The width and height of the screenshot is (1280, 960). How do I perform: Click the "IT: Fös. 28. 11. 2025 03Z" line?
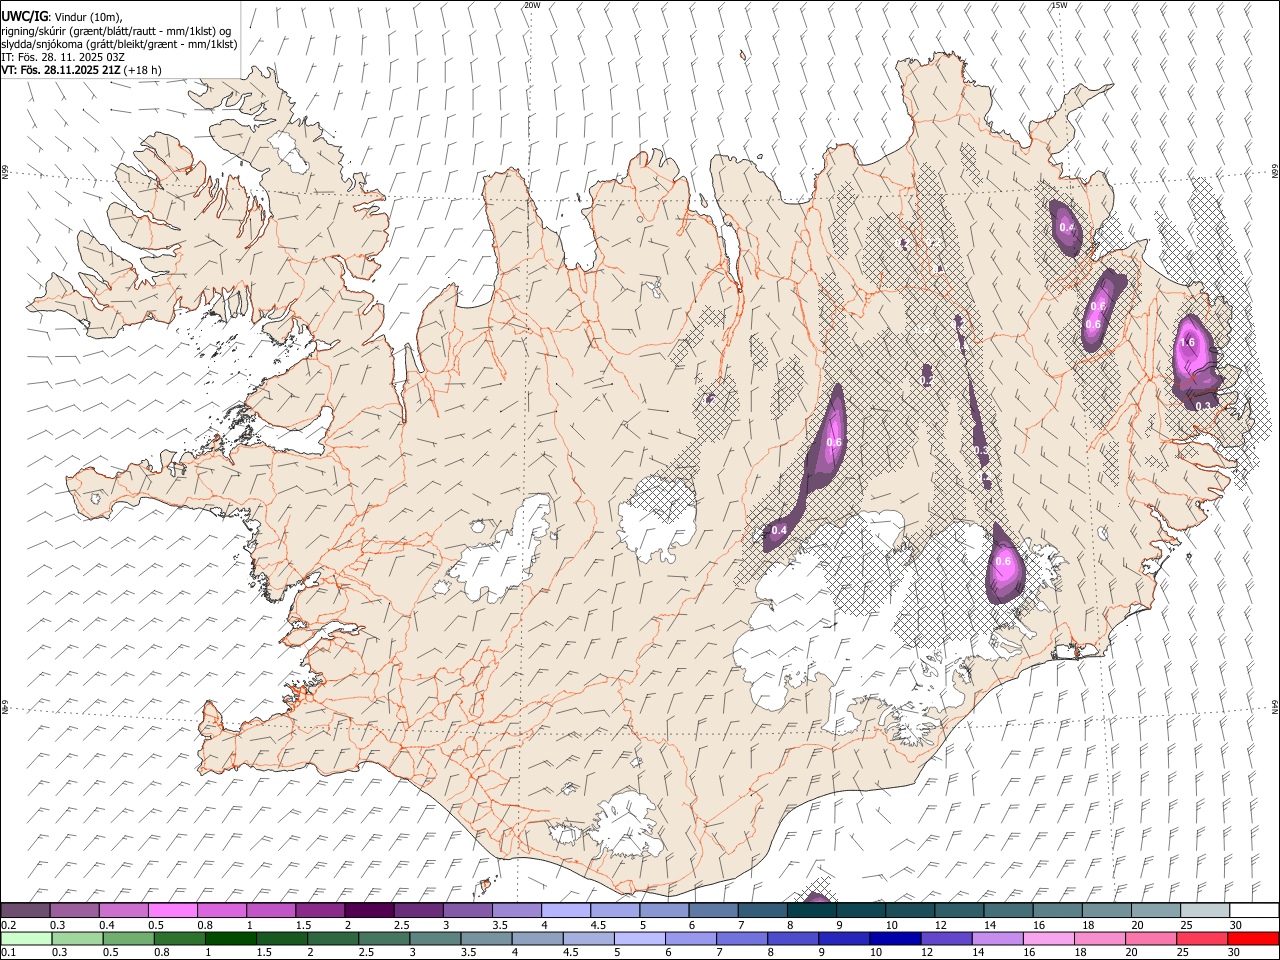63,57
